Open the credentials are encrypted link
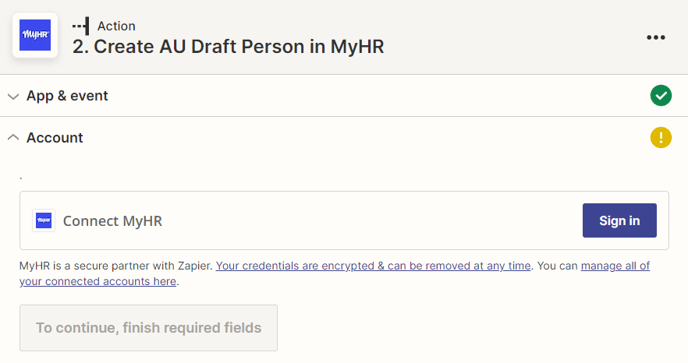The width and height of the screenshot is (688, 363). 373,266
